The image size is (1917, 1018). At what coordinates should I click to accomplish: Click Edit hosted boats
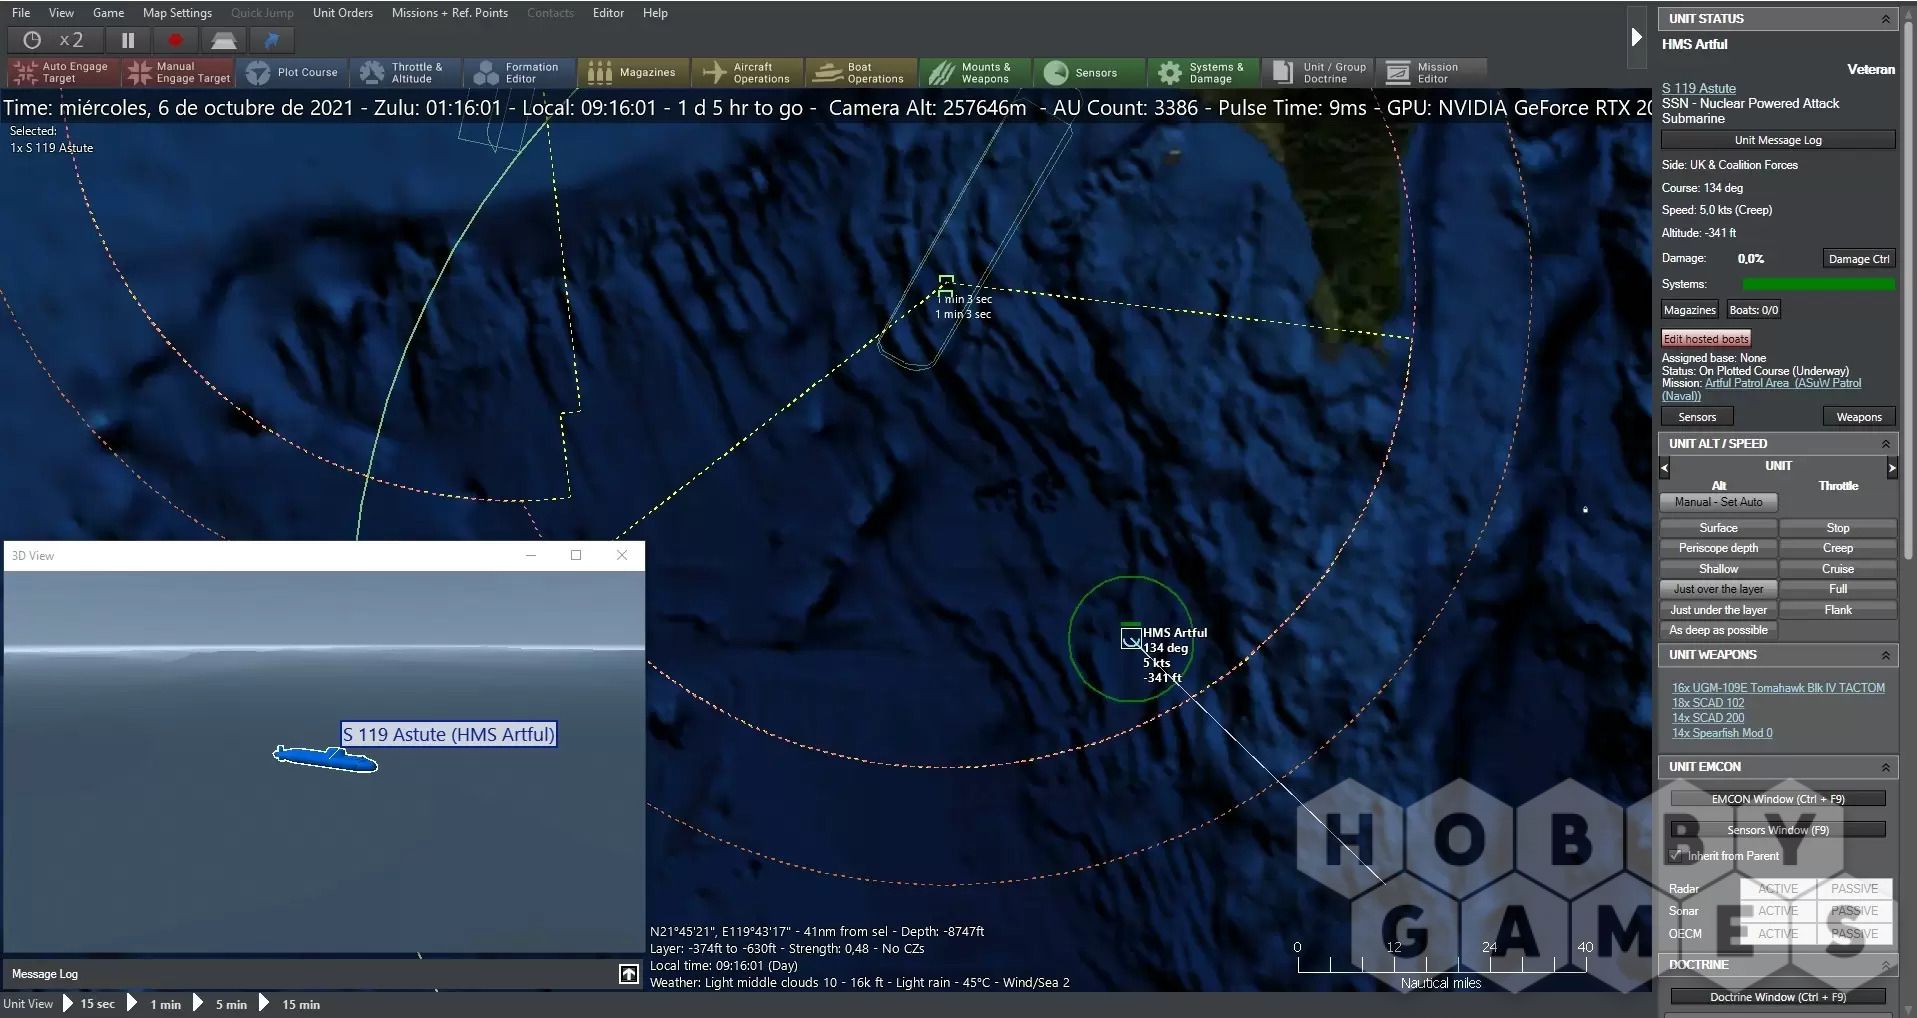pos(1706,339)
